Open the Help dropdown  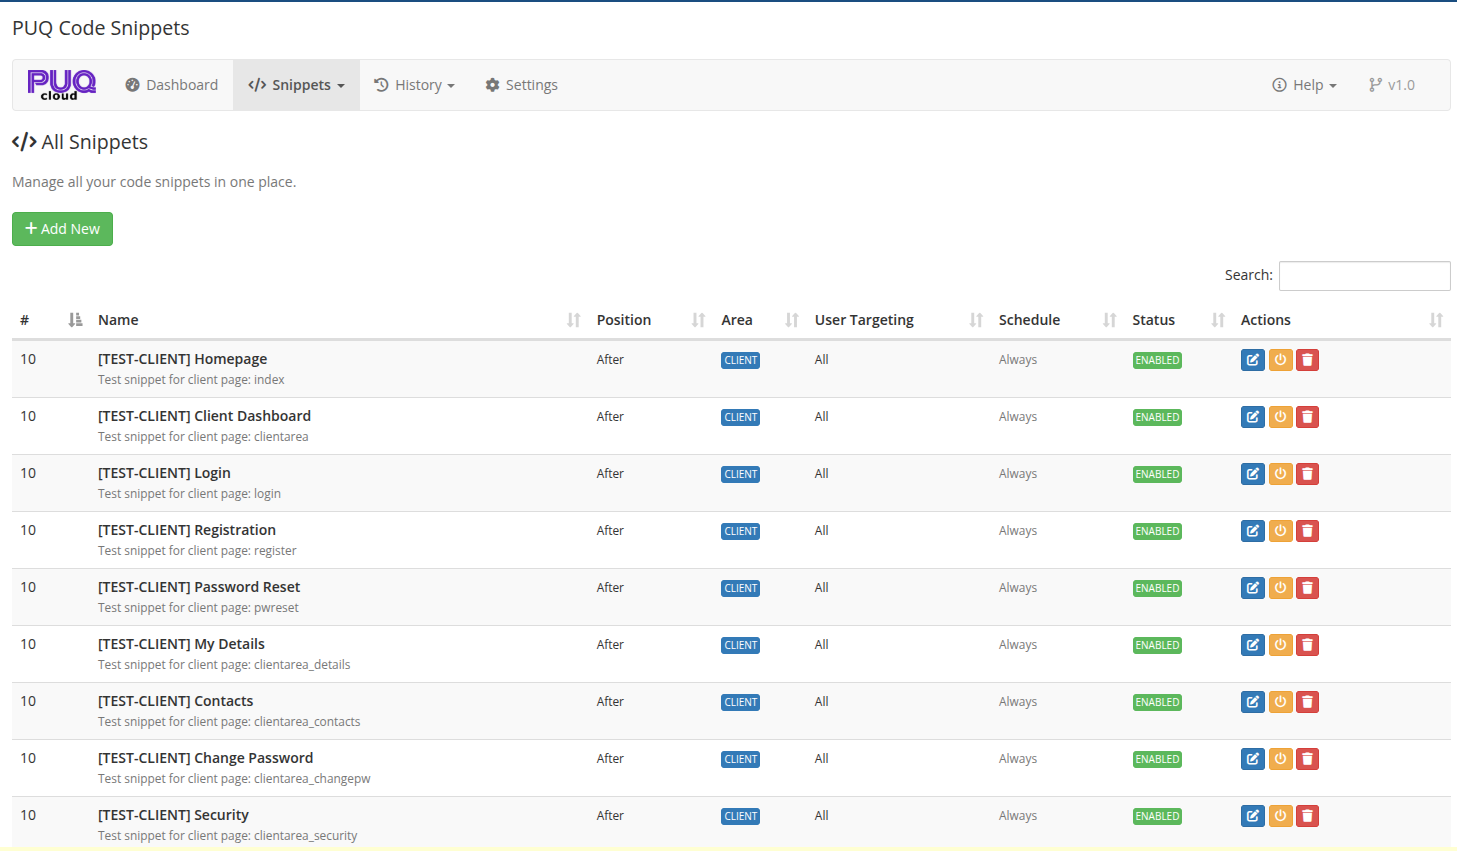pyautogui.click(x=1303, y=85)
